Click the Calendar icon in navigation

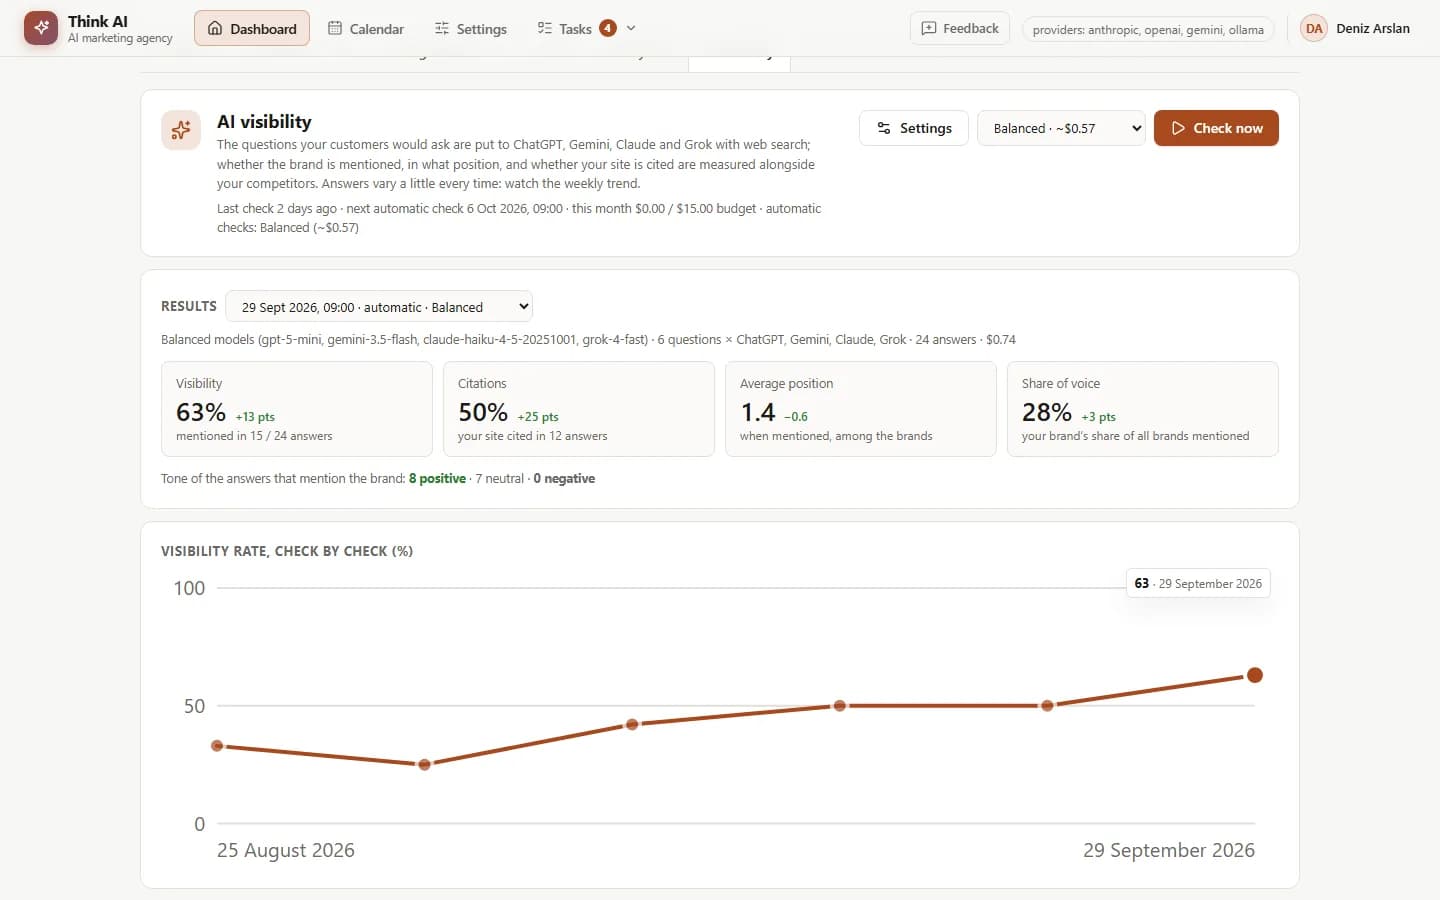335,28
